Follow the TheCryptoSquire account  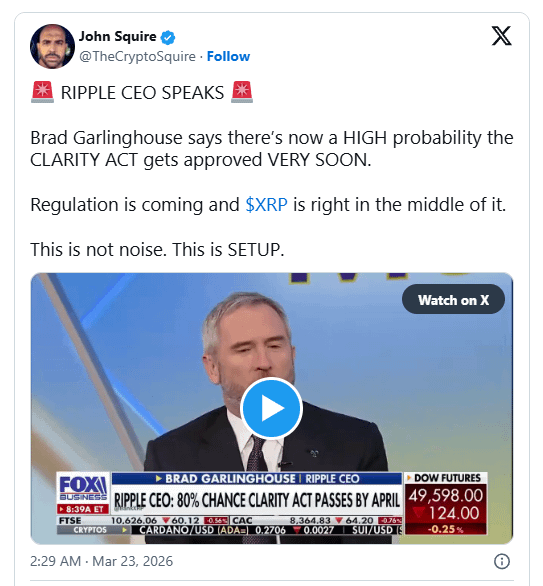click(228, 56)
